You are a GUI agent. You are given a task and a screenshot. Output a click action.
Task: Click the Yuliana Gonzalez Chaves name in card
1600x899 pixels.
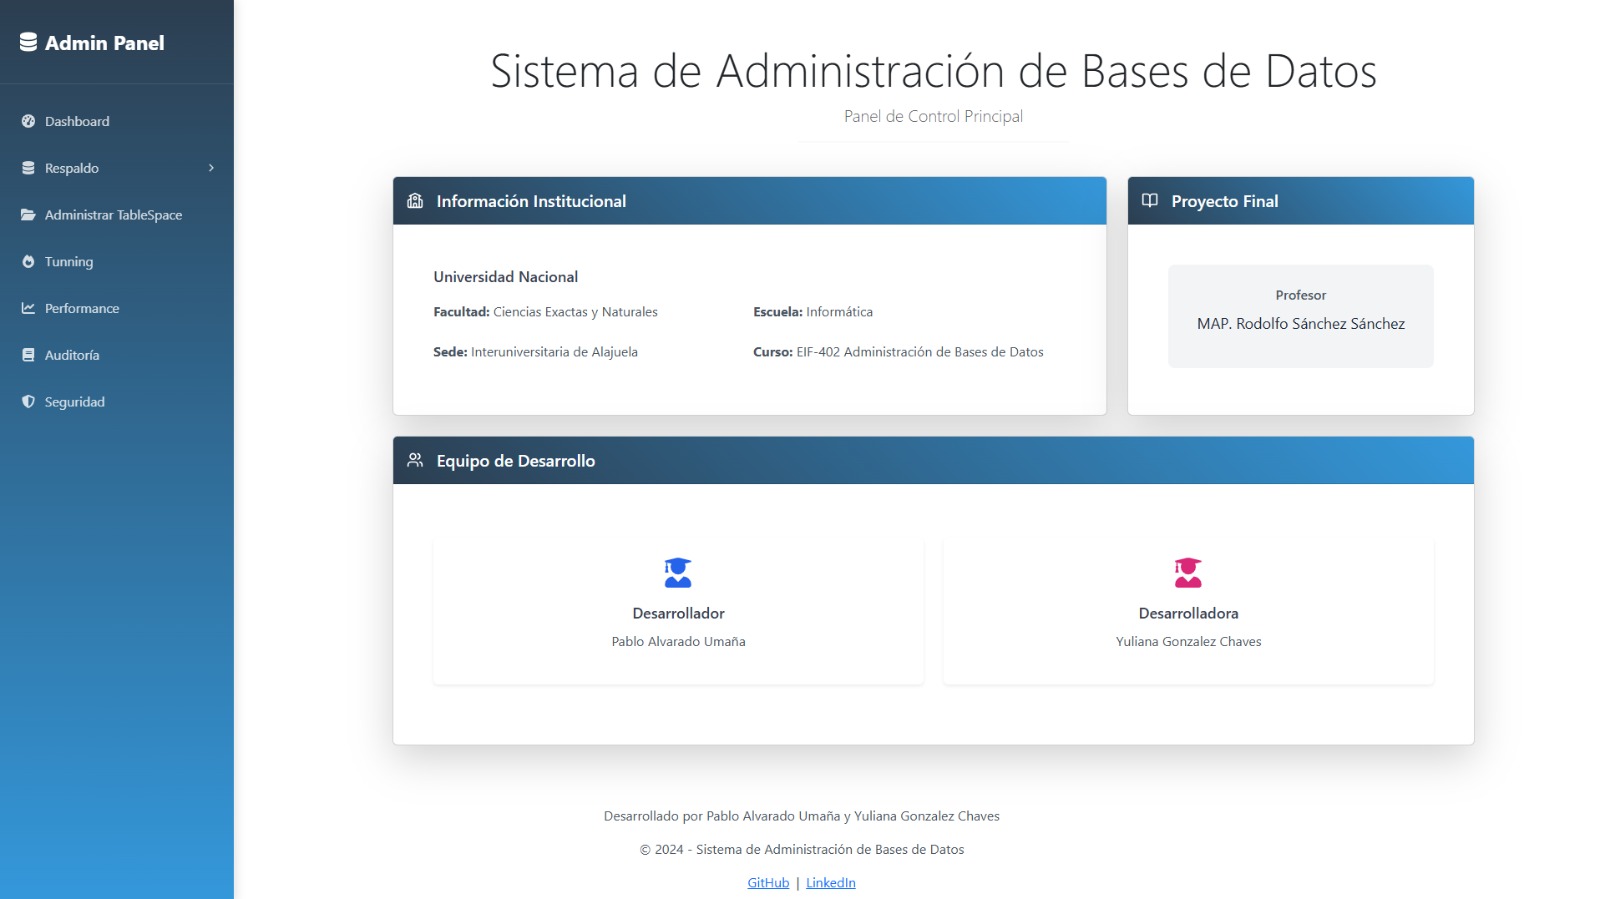1188,642
